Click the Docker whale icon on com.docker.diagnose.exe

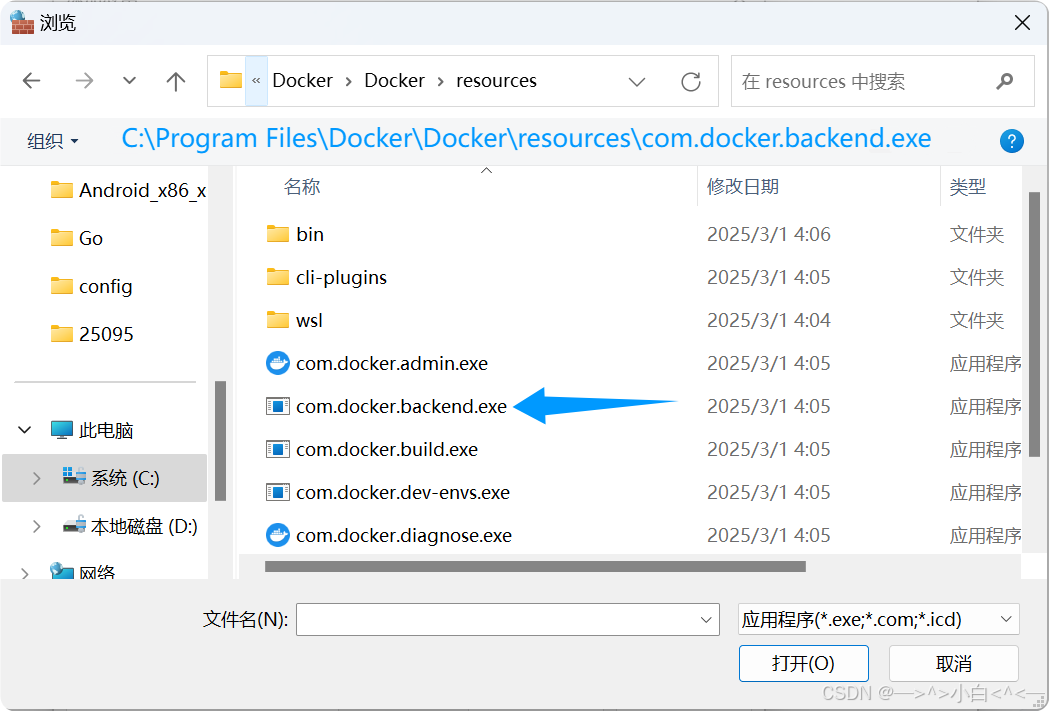(277, 535)
